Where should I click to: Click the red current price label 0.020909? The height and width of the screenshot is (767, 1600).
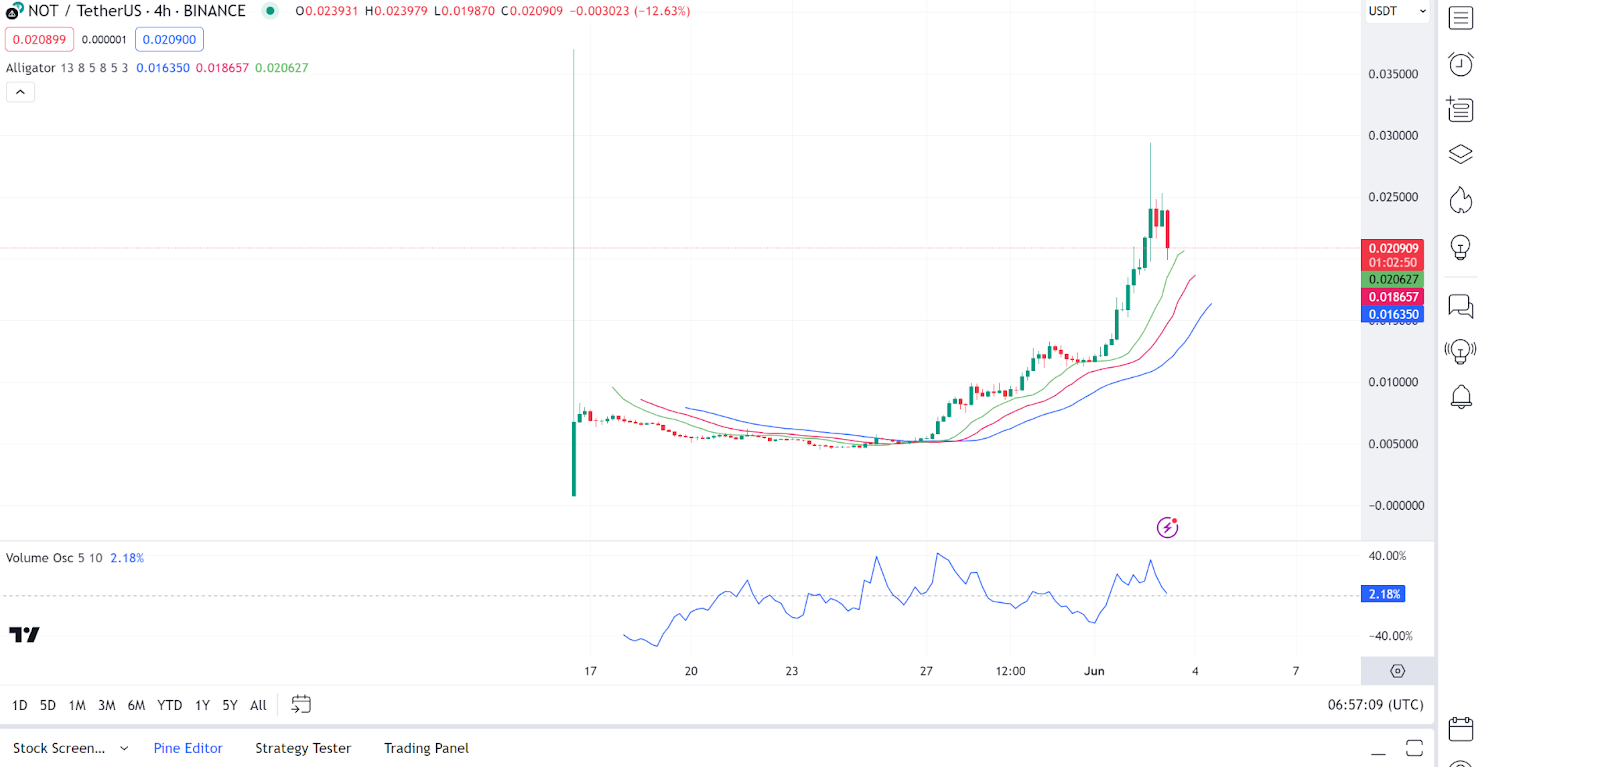[1393, 248]
